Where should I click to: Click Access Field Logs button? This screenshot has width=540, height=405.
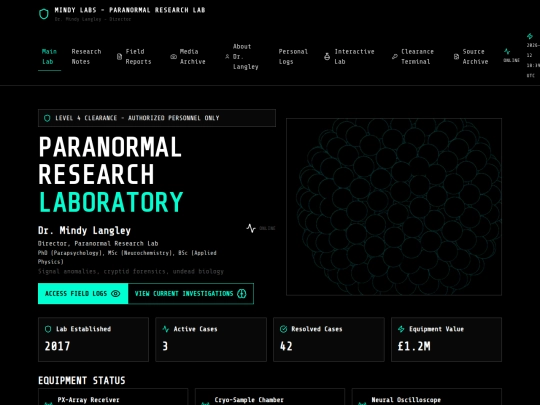click(83, 294)
